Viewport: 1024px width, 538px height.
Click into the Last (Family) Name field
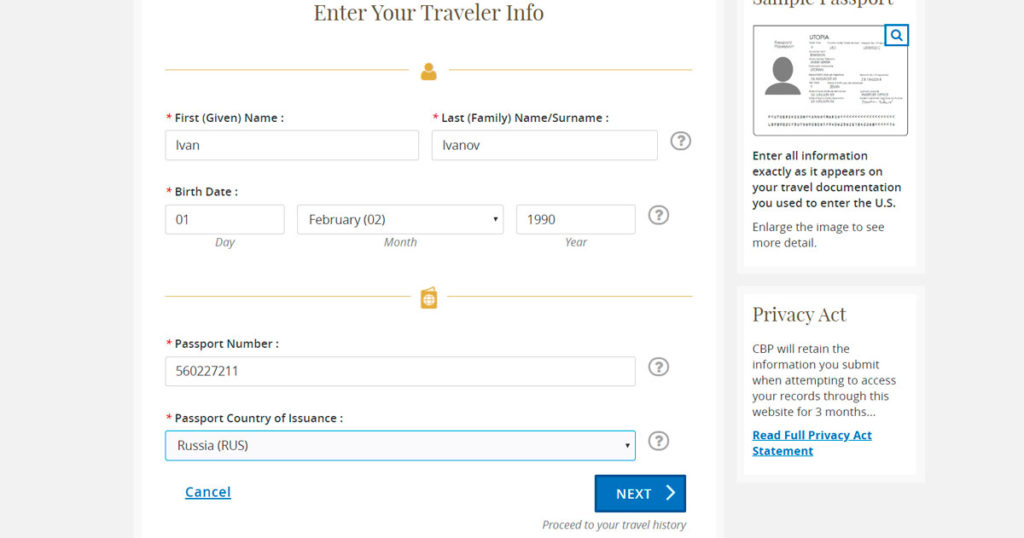point(544,145)
